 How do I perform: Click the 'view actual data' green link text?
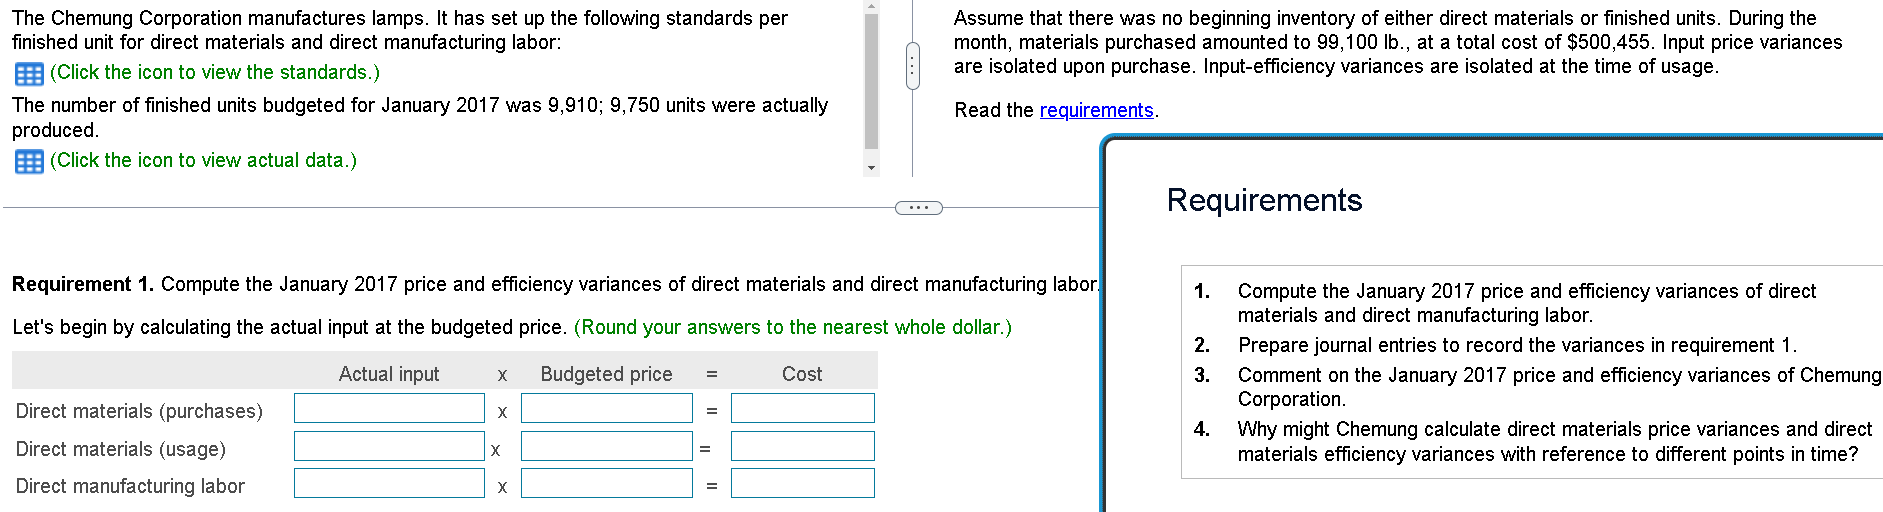coord(203,160)
